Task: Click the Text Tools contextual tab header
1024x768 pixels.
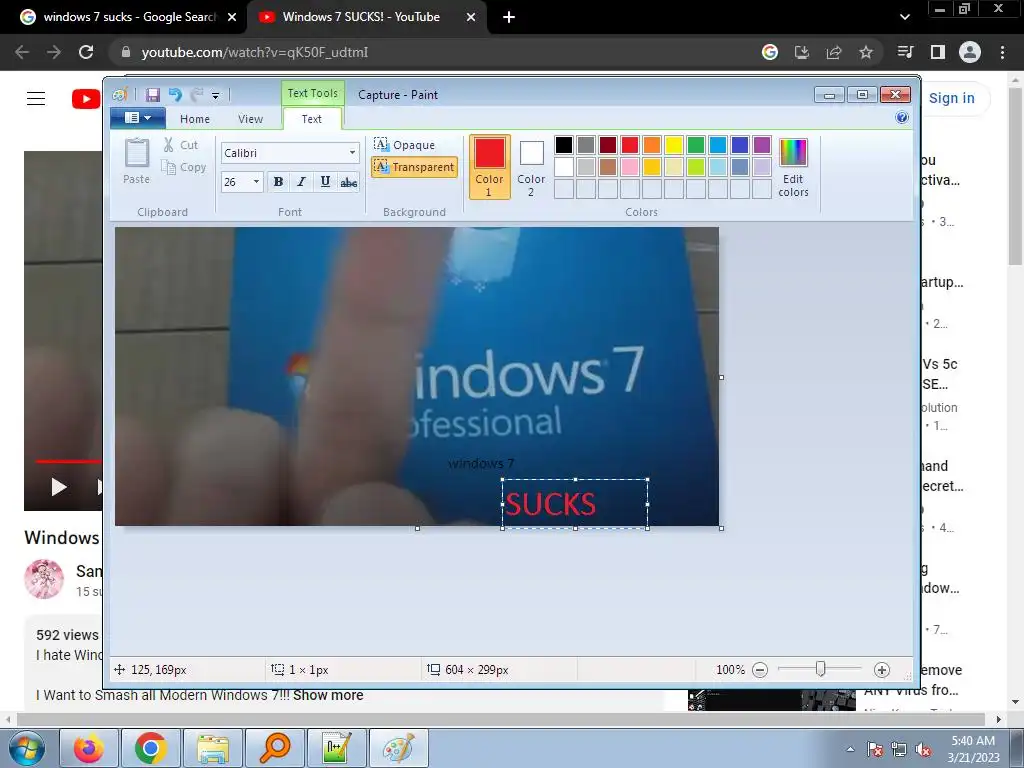Action: (313, 93)
